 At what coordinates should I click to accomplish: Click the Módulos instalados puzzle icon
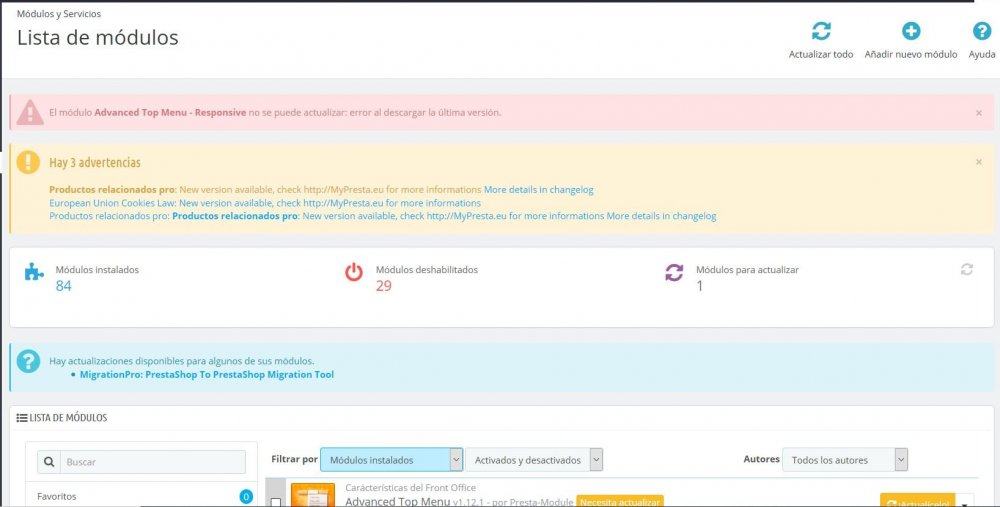[x=34, y=272]
